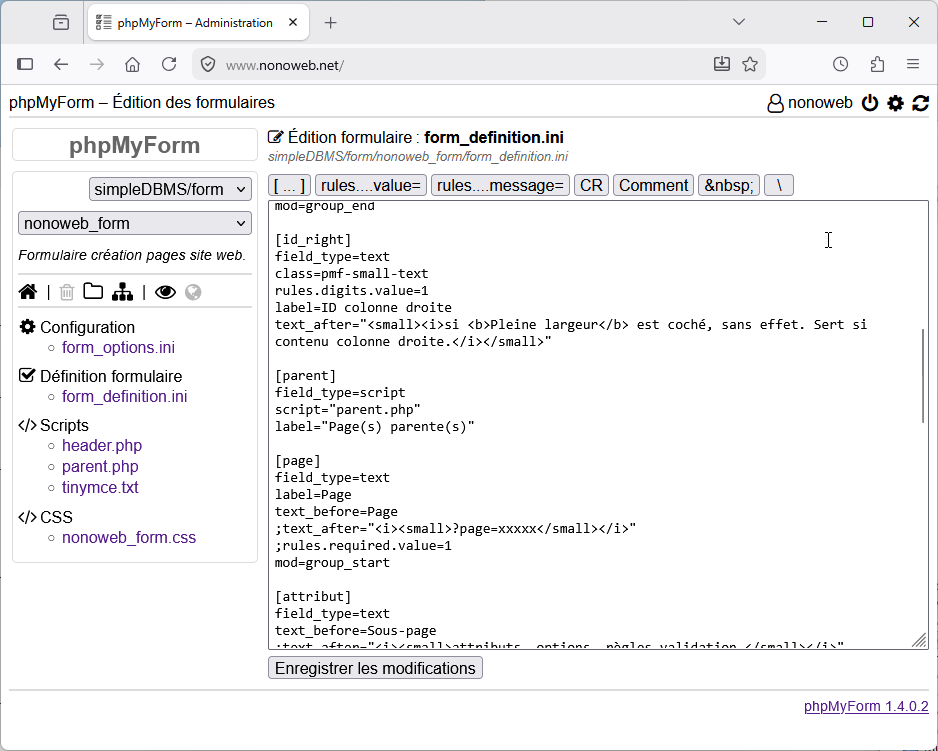Close the phpMyForm Administration tab

click(293, 23)
